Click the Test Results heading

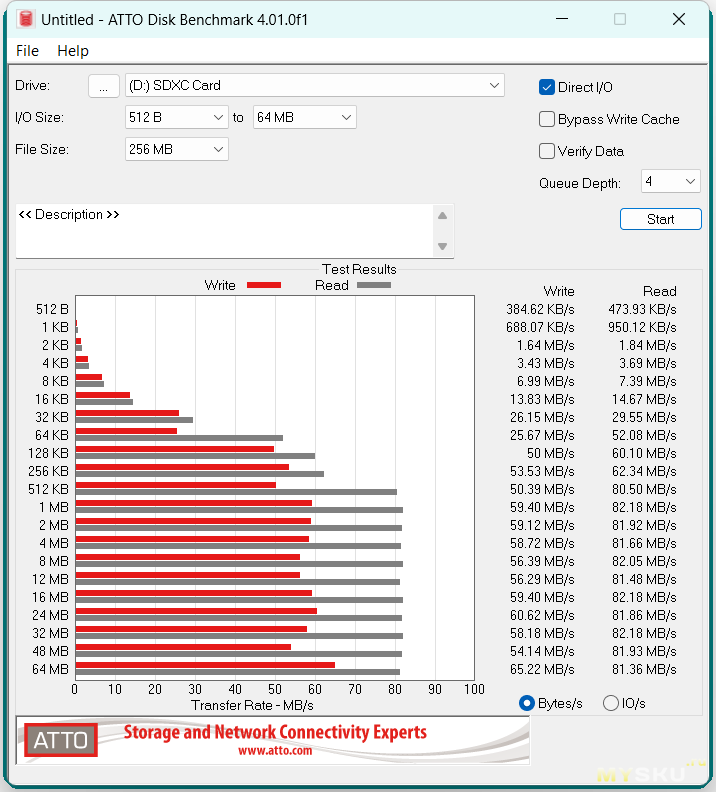click(359, 269)
